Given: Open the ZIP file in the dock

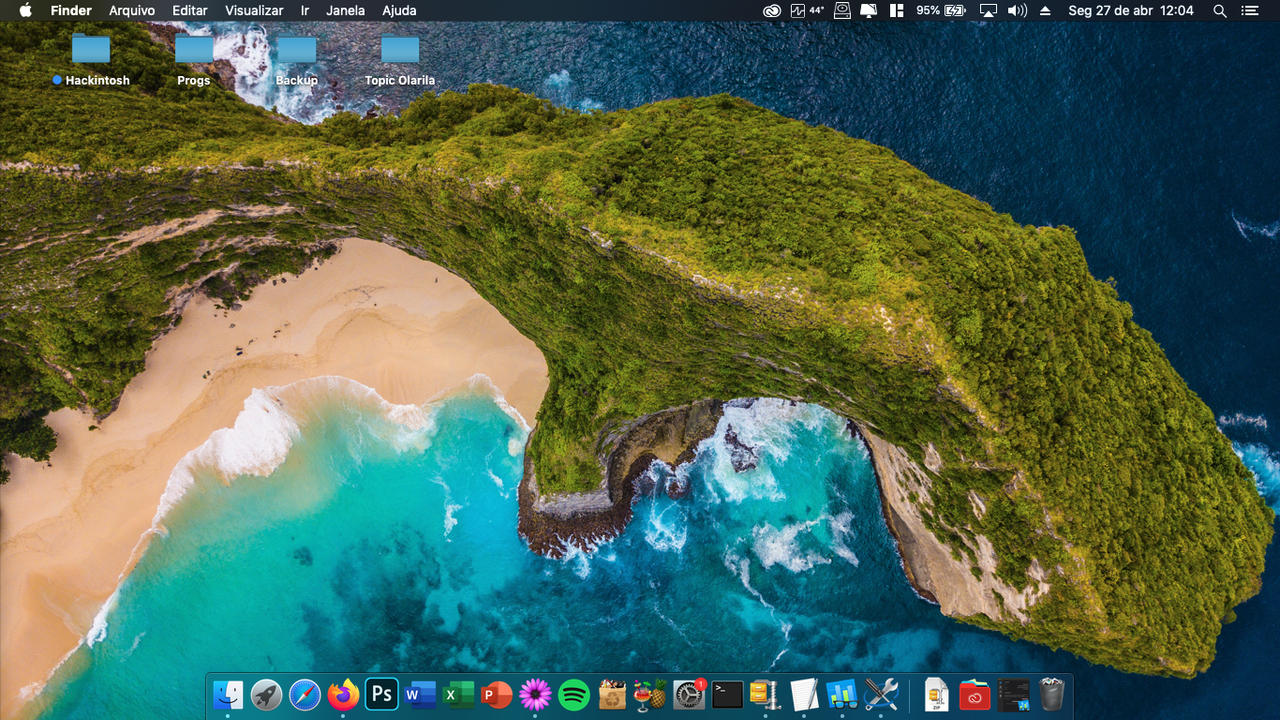Looking at the screenshot, I should [936, 694].
